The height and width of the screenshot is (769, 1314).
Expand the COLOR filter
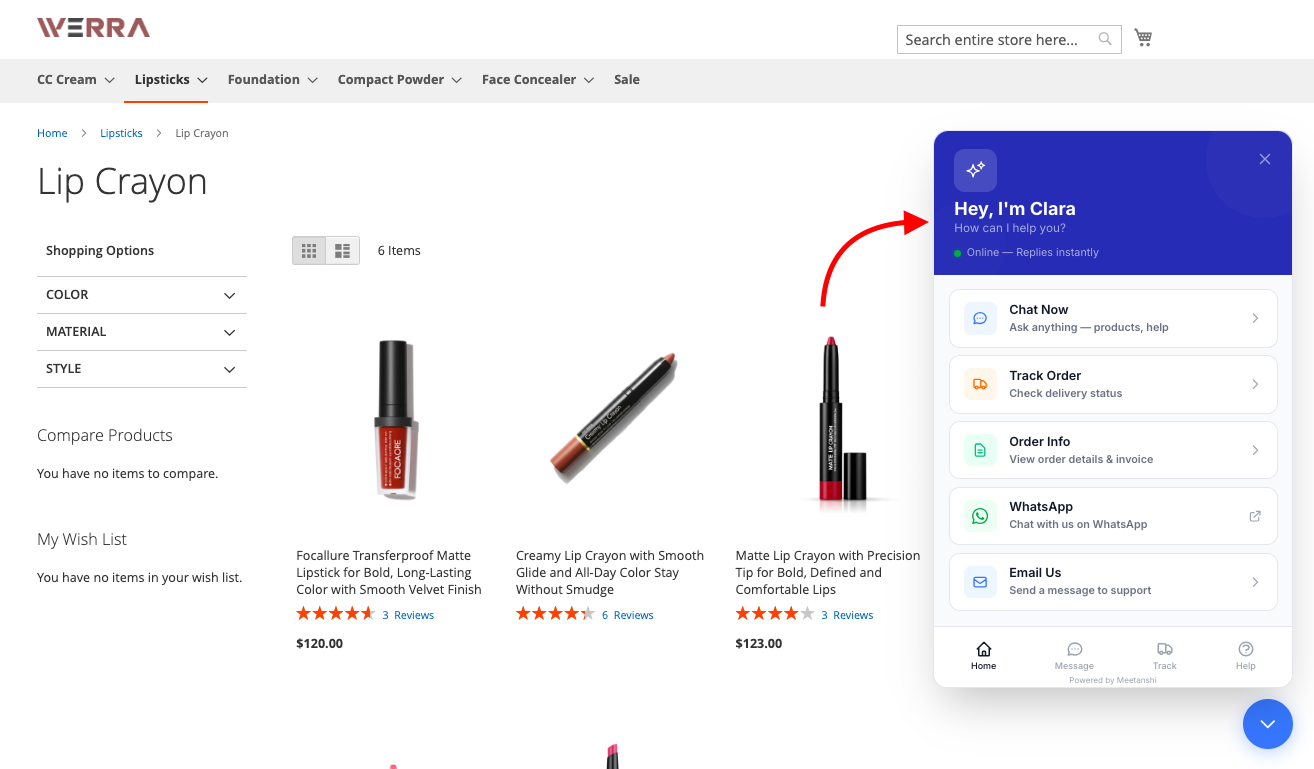tap(142, 295)
